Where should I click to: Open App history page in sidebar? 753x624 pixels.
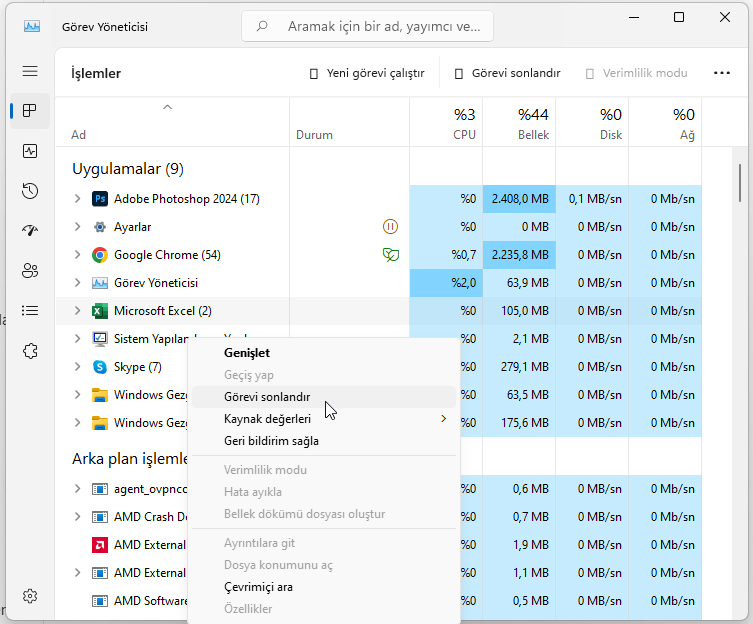pyautogui.click(x=30, y=191)
